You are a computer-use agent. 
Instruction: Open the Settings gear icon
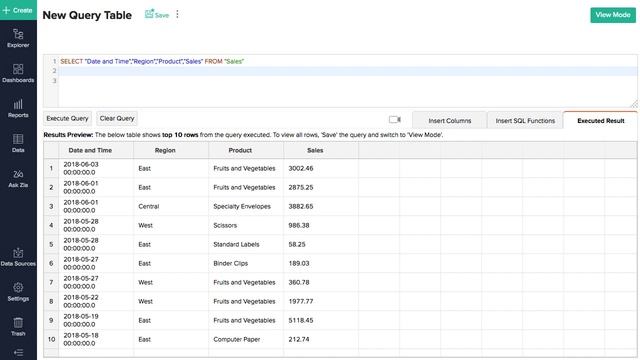pos(18,292)
